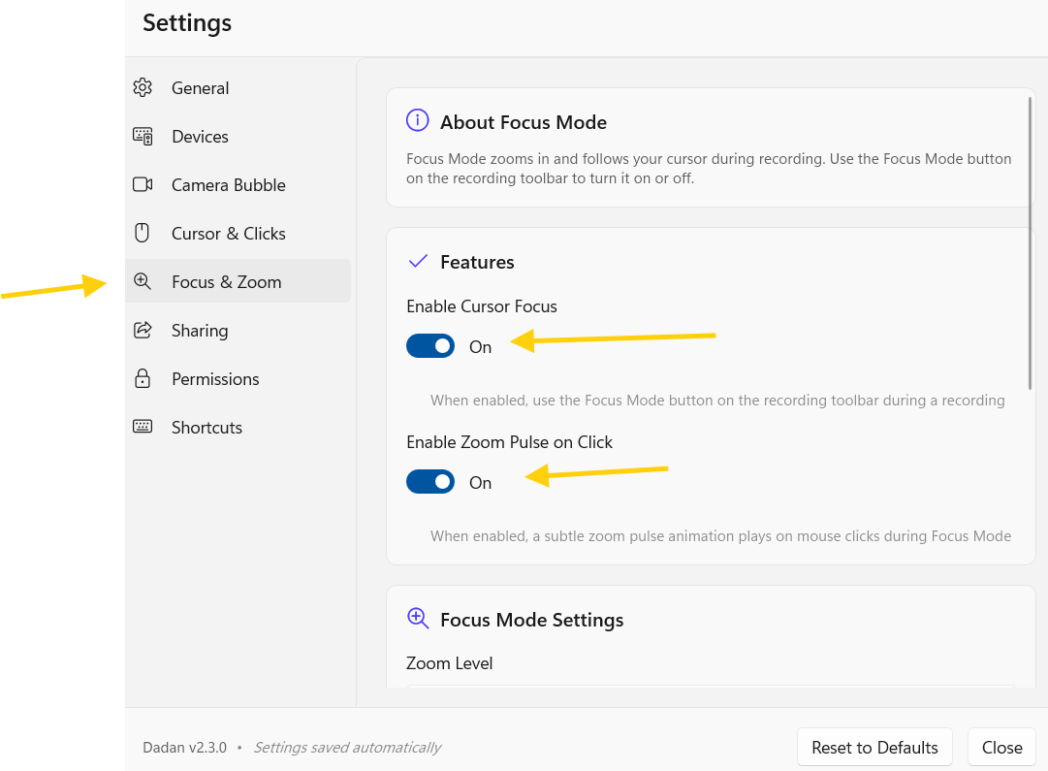
Task: Click the Sharing arrow icon
Action: coord(142,330)
